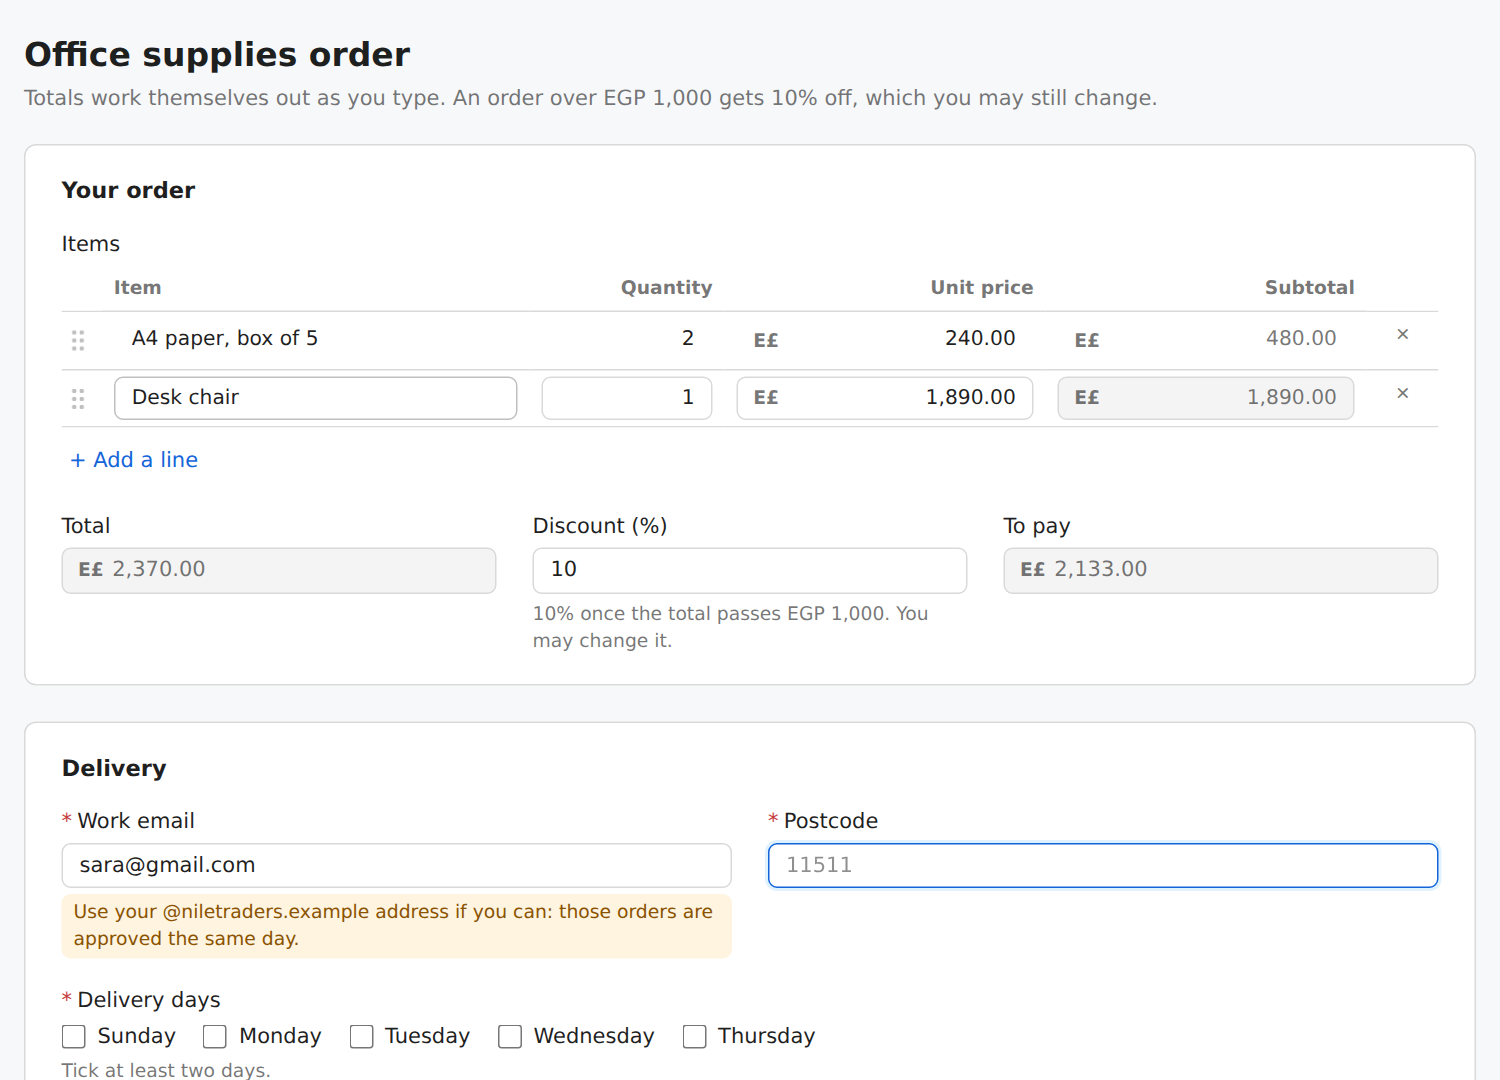The height and width of the screenshot is (1080, 1500).
Task: Tick the Wednesday delivery day checkbox
Action: click(x=510, y=1036)
